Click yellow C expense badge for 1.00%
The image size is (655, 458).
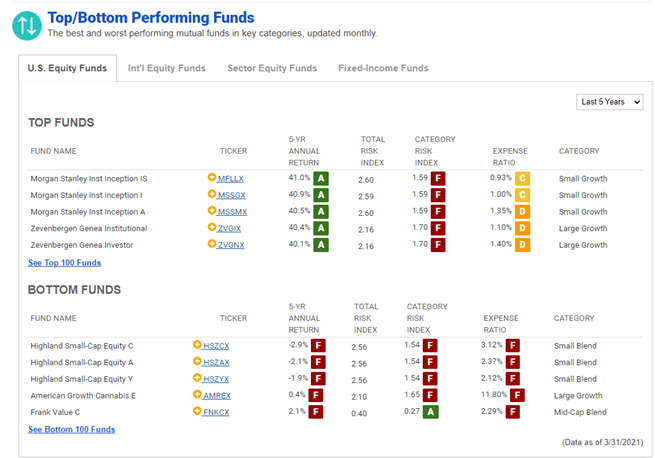522,195
